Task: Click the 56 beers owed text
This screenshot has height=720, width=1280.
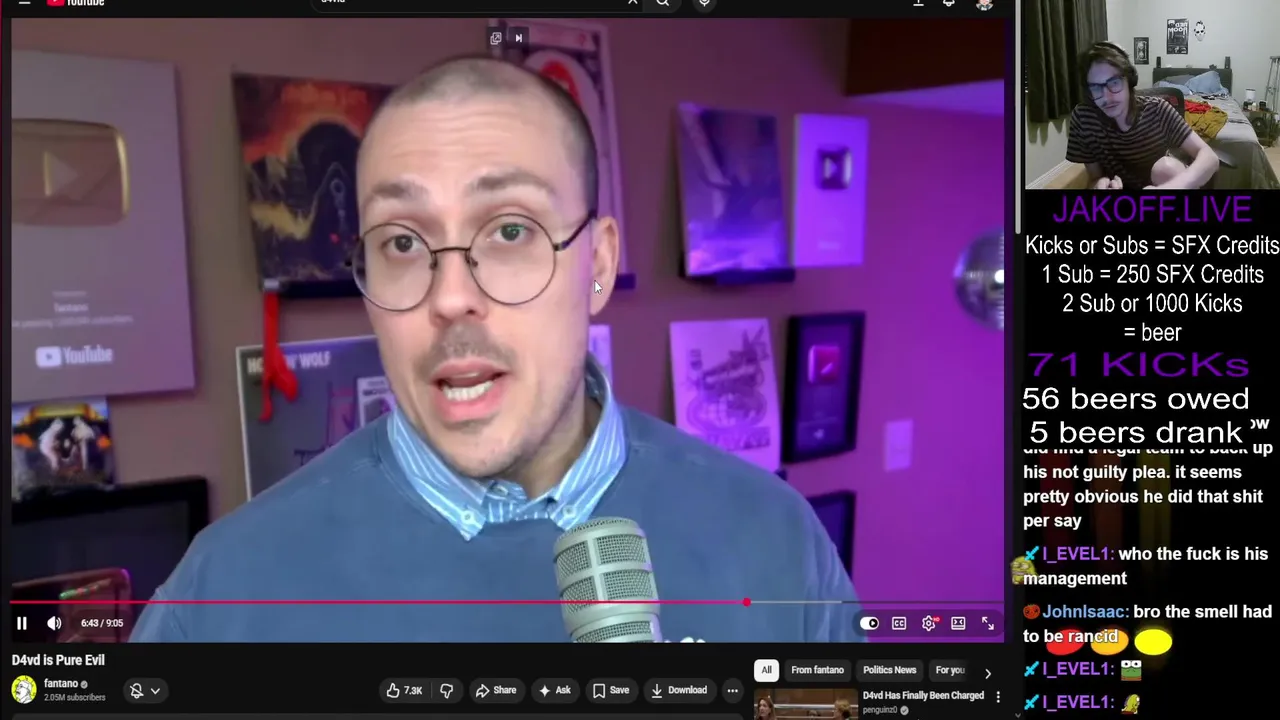Action: (x=1136, y=399)
